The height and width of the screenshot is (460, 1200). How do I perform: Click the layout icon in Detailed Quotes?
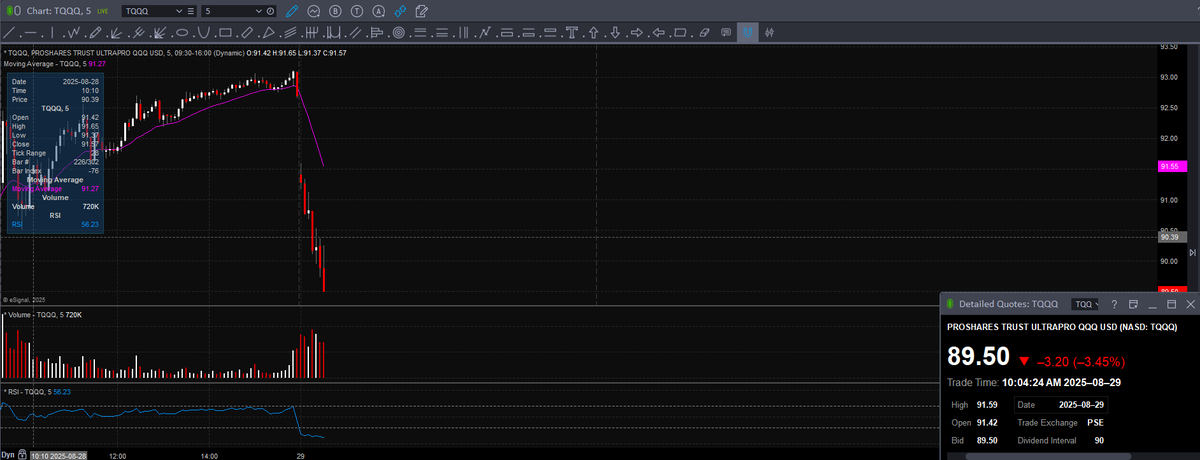click(1133, 303)
